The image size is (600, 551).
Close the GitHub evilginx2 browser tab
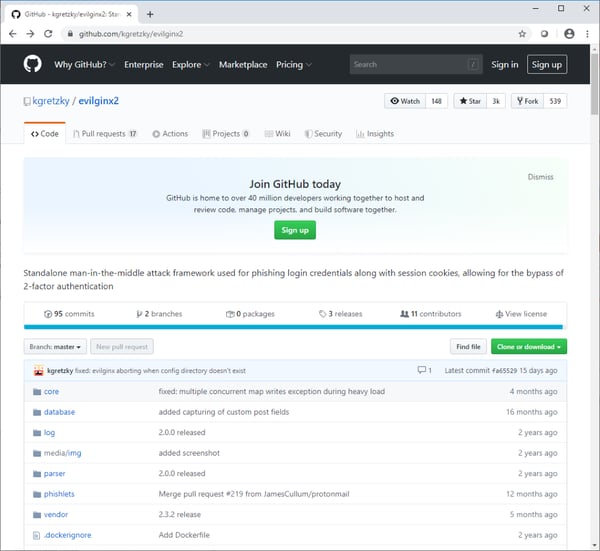pos(129,15)
